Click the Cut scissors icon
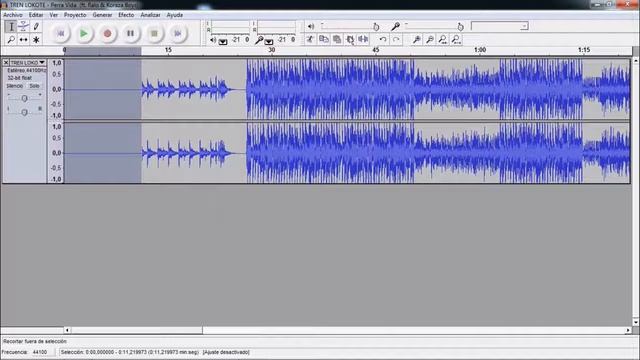This screenshot has width=640, height=360. 310,39
